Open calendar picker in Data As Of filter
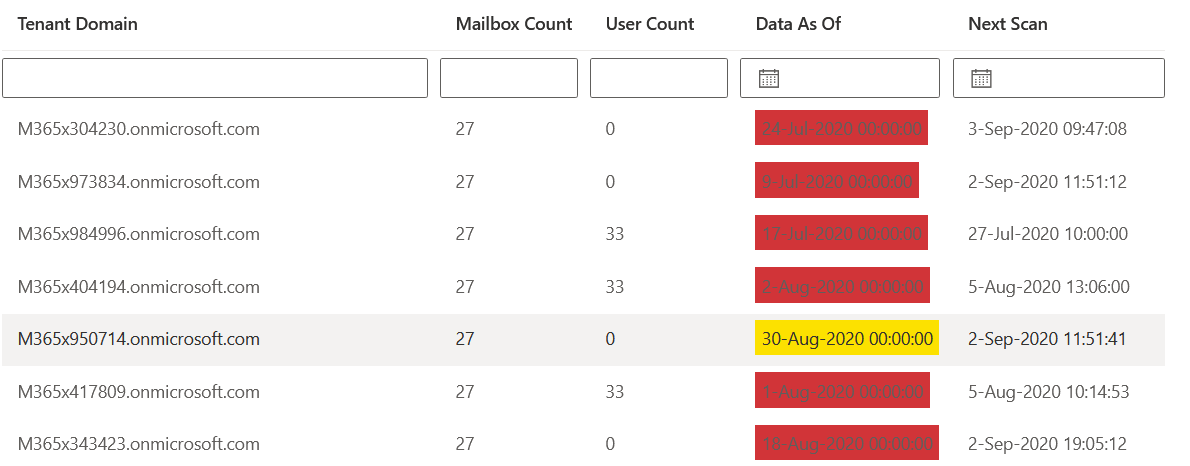This screenshot has height=466, width=1190. 769,78
